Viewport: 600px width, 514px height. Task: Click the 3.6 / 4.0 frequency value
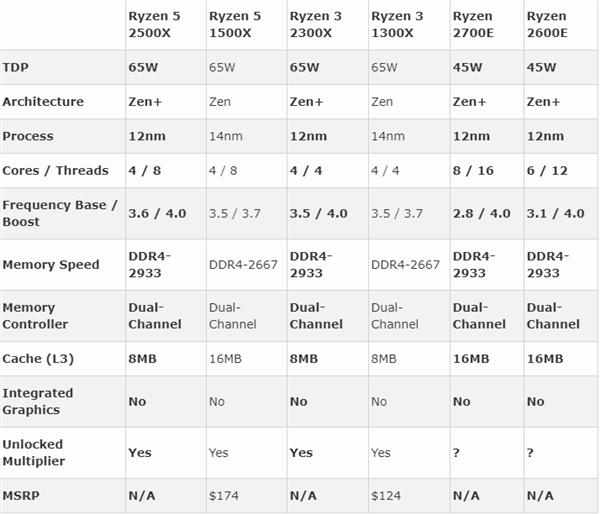click(x=157, y=213)
